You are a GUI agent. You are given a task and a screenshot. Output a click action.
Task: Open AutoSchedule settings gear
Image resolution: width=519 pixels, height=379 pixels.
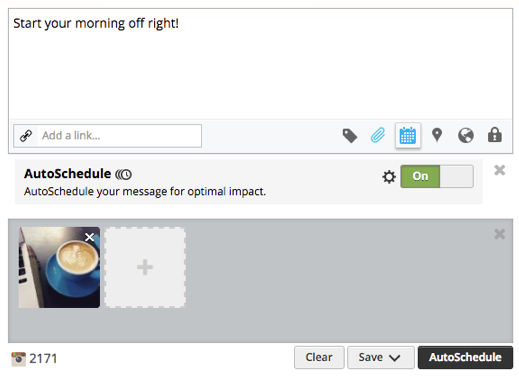(389, 177)
